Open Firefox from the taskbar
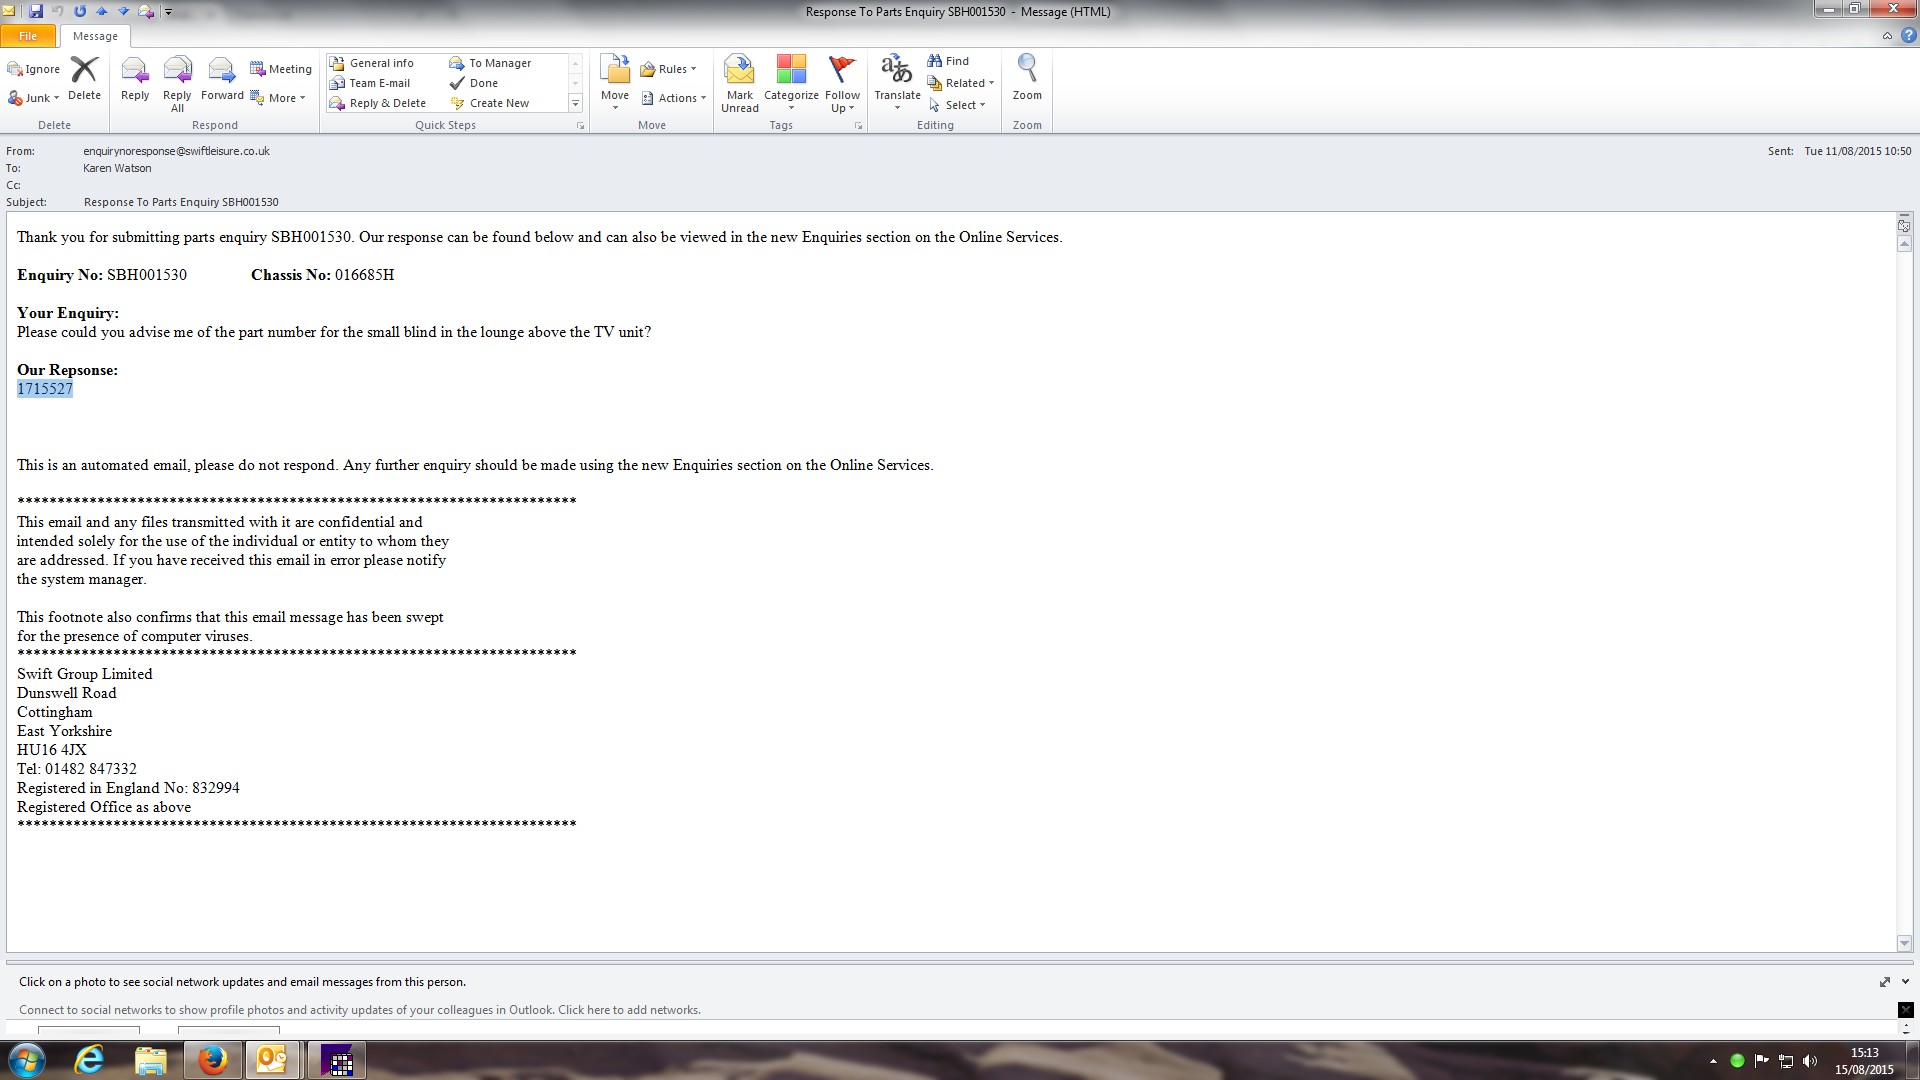The image size is (1920, 1080). tap(212, 1060)
